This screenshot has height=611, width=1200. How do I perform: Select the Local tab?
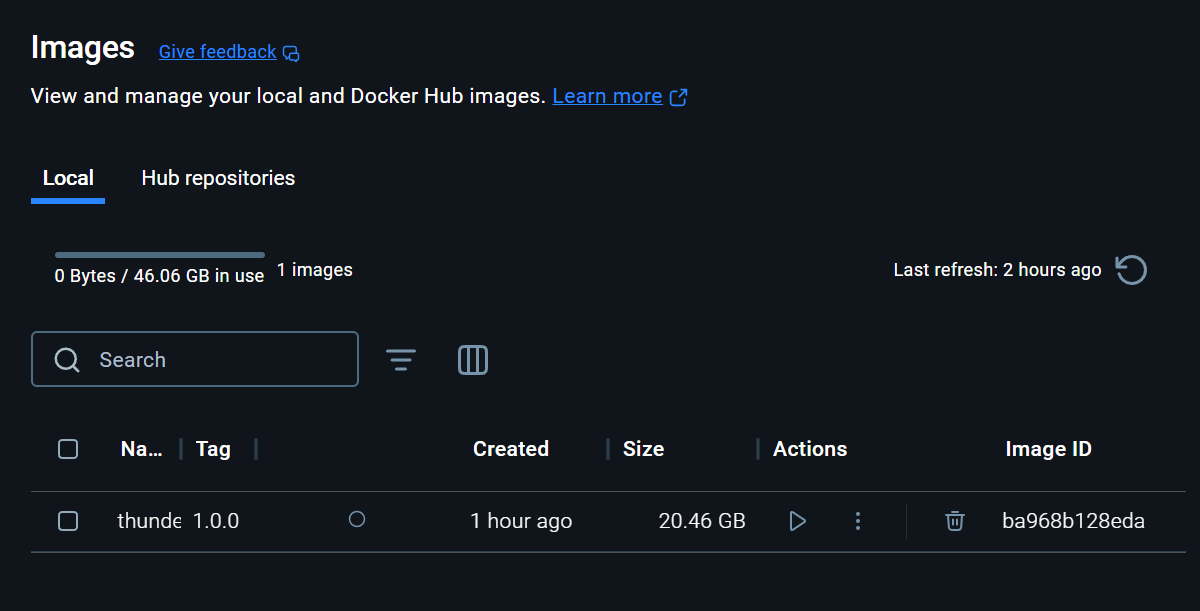[67, 177]
